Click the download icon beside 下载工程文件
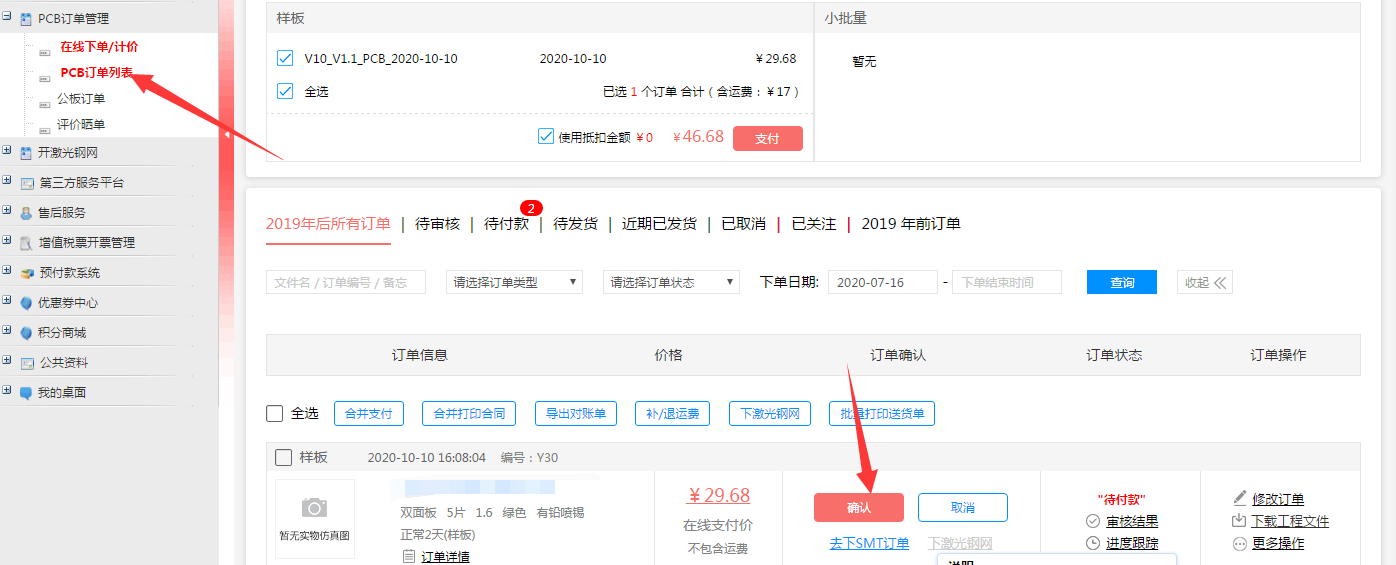 click(x=1240, y=521)
